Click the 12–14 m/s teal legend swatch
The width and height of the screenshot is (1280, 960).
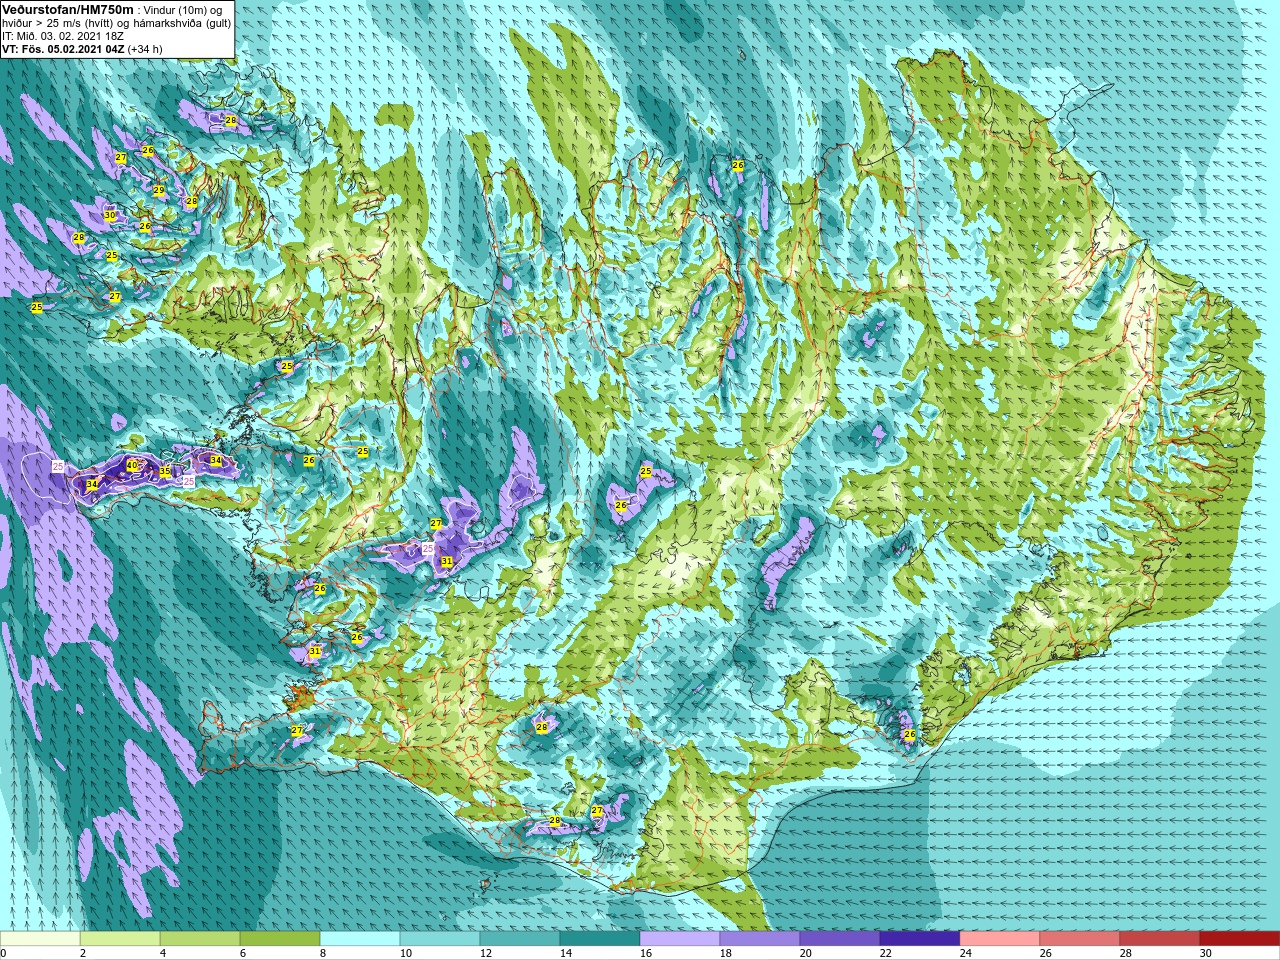pyautogui.click(x=520, y=938)
